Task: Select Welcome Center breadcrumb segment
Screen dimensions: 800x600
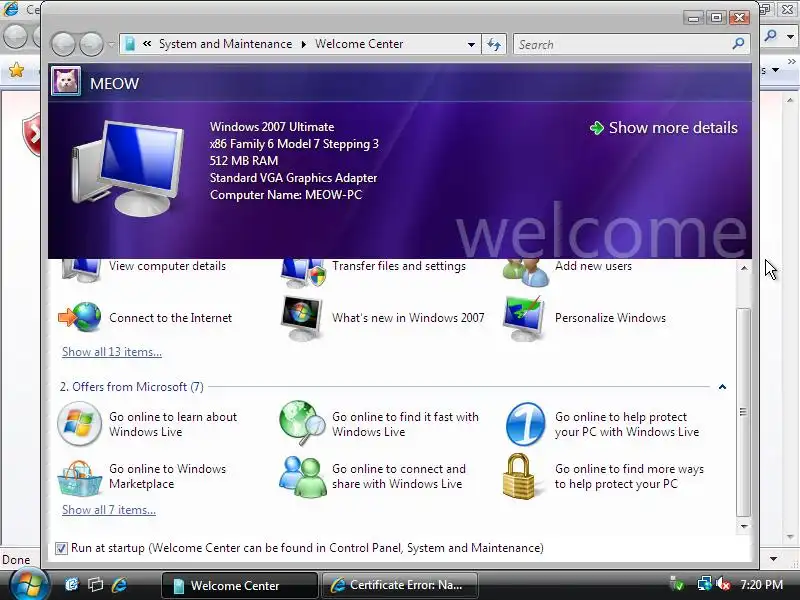Action: 359,44
